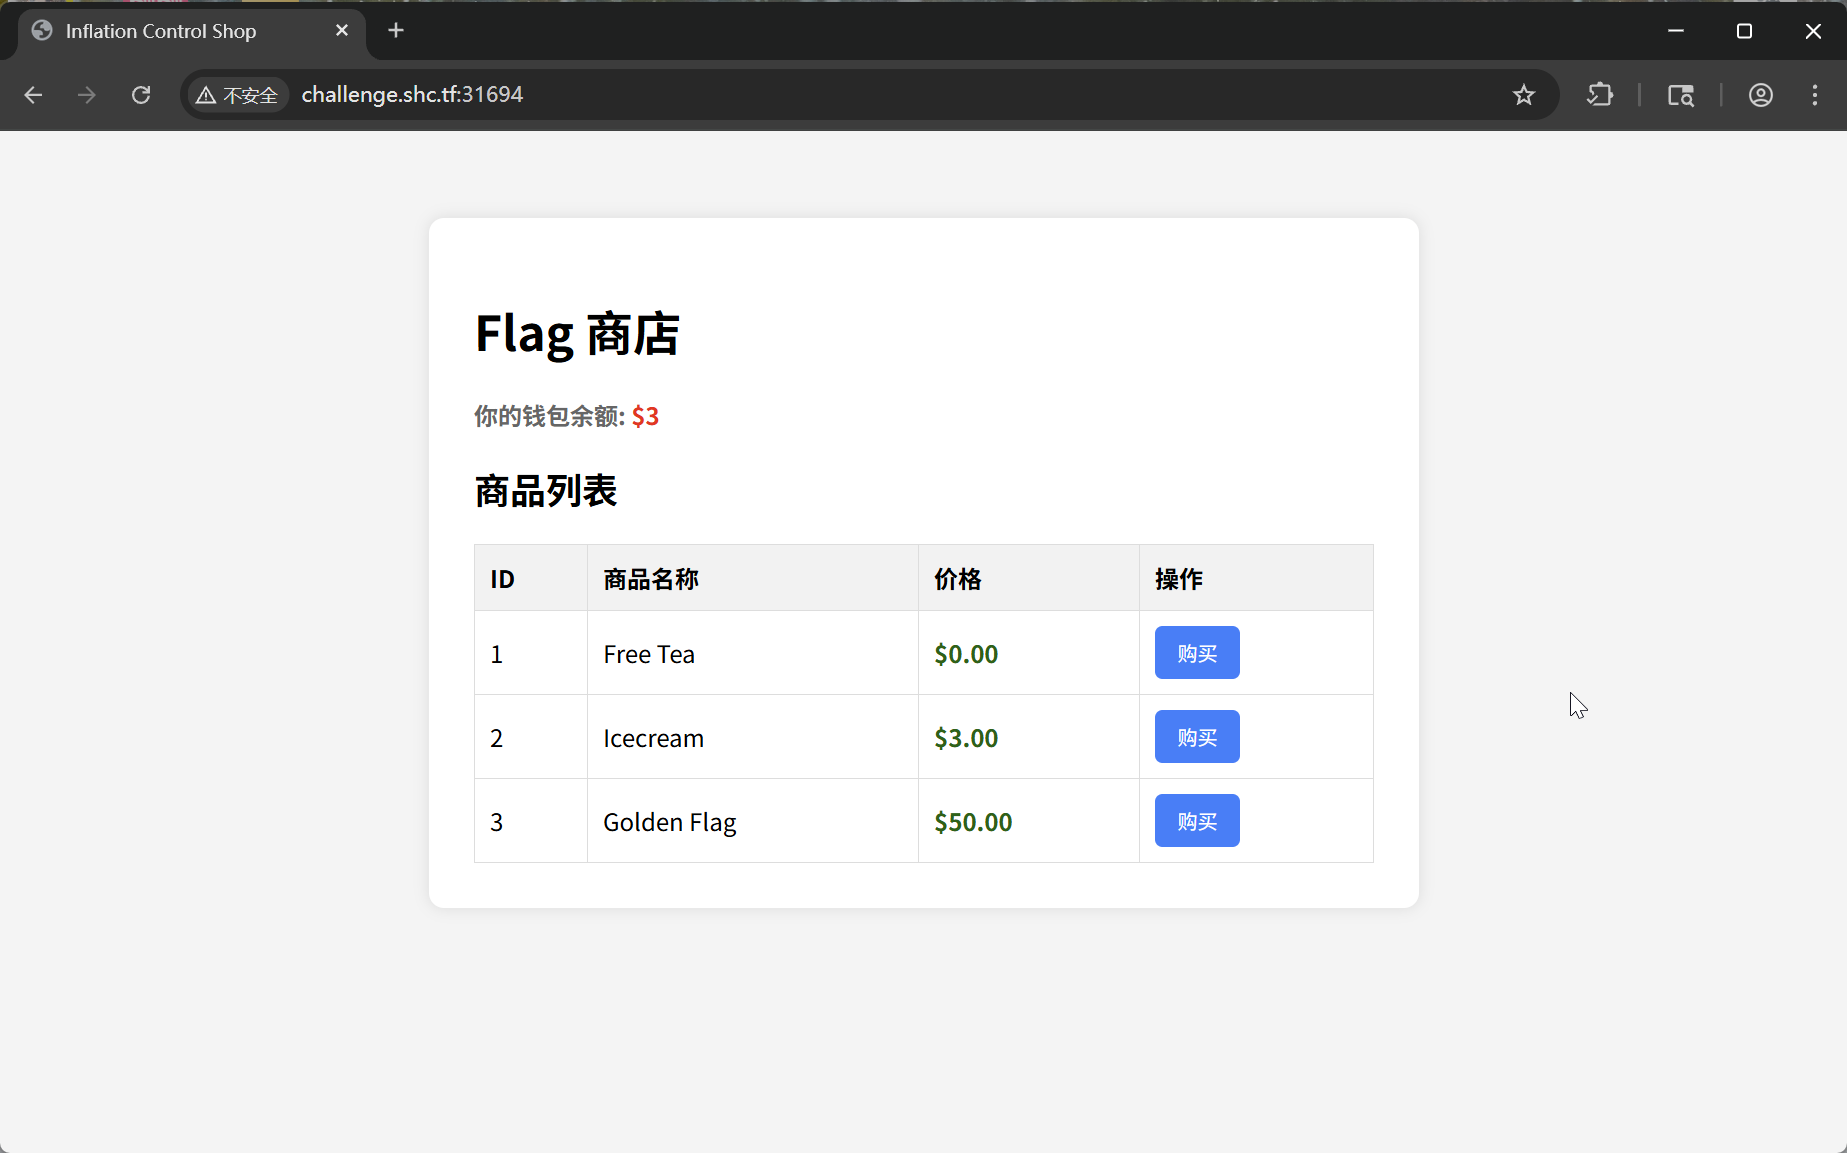Open the tab search icon in toolbar
The image size is (1847, 1153).
[1680, 95]
